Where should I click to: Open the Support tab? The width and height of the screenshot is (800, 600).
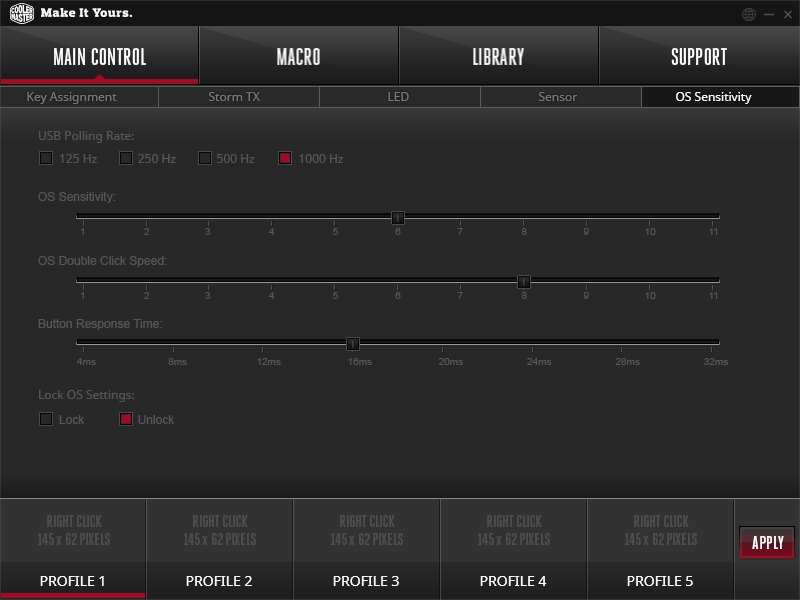pos(699,56)
